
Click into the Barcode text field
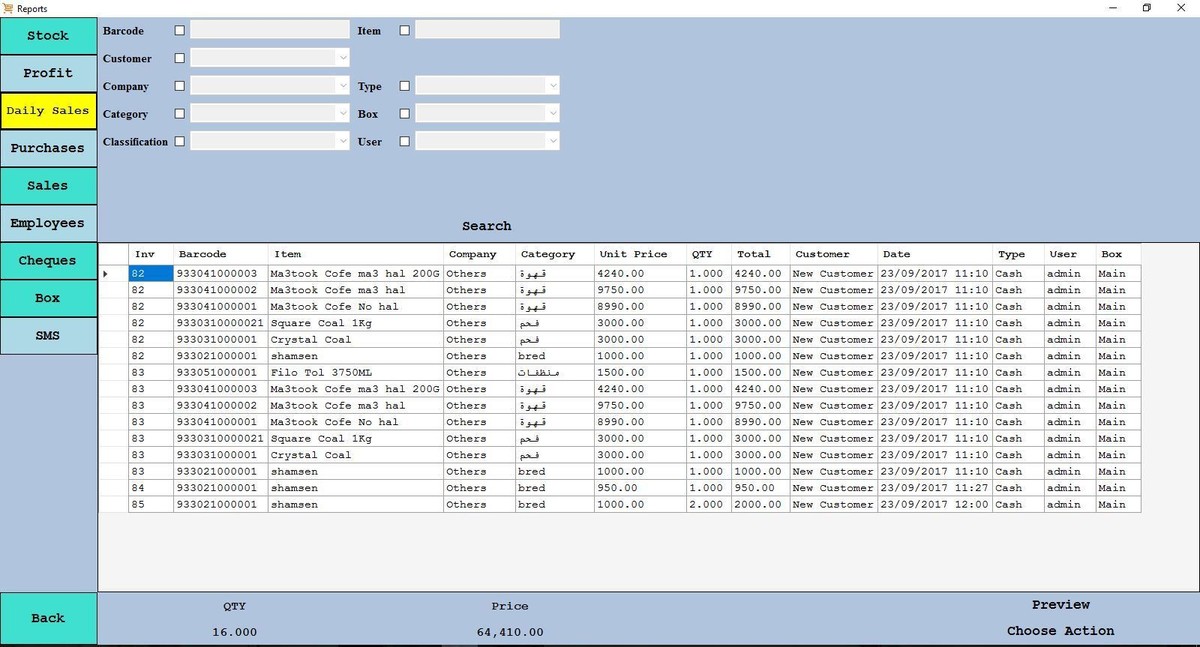[270, 31]
